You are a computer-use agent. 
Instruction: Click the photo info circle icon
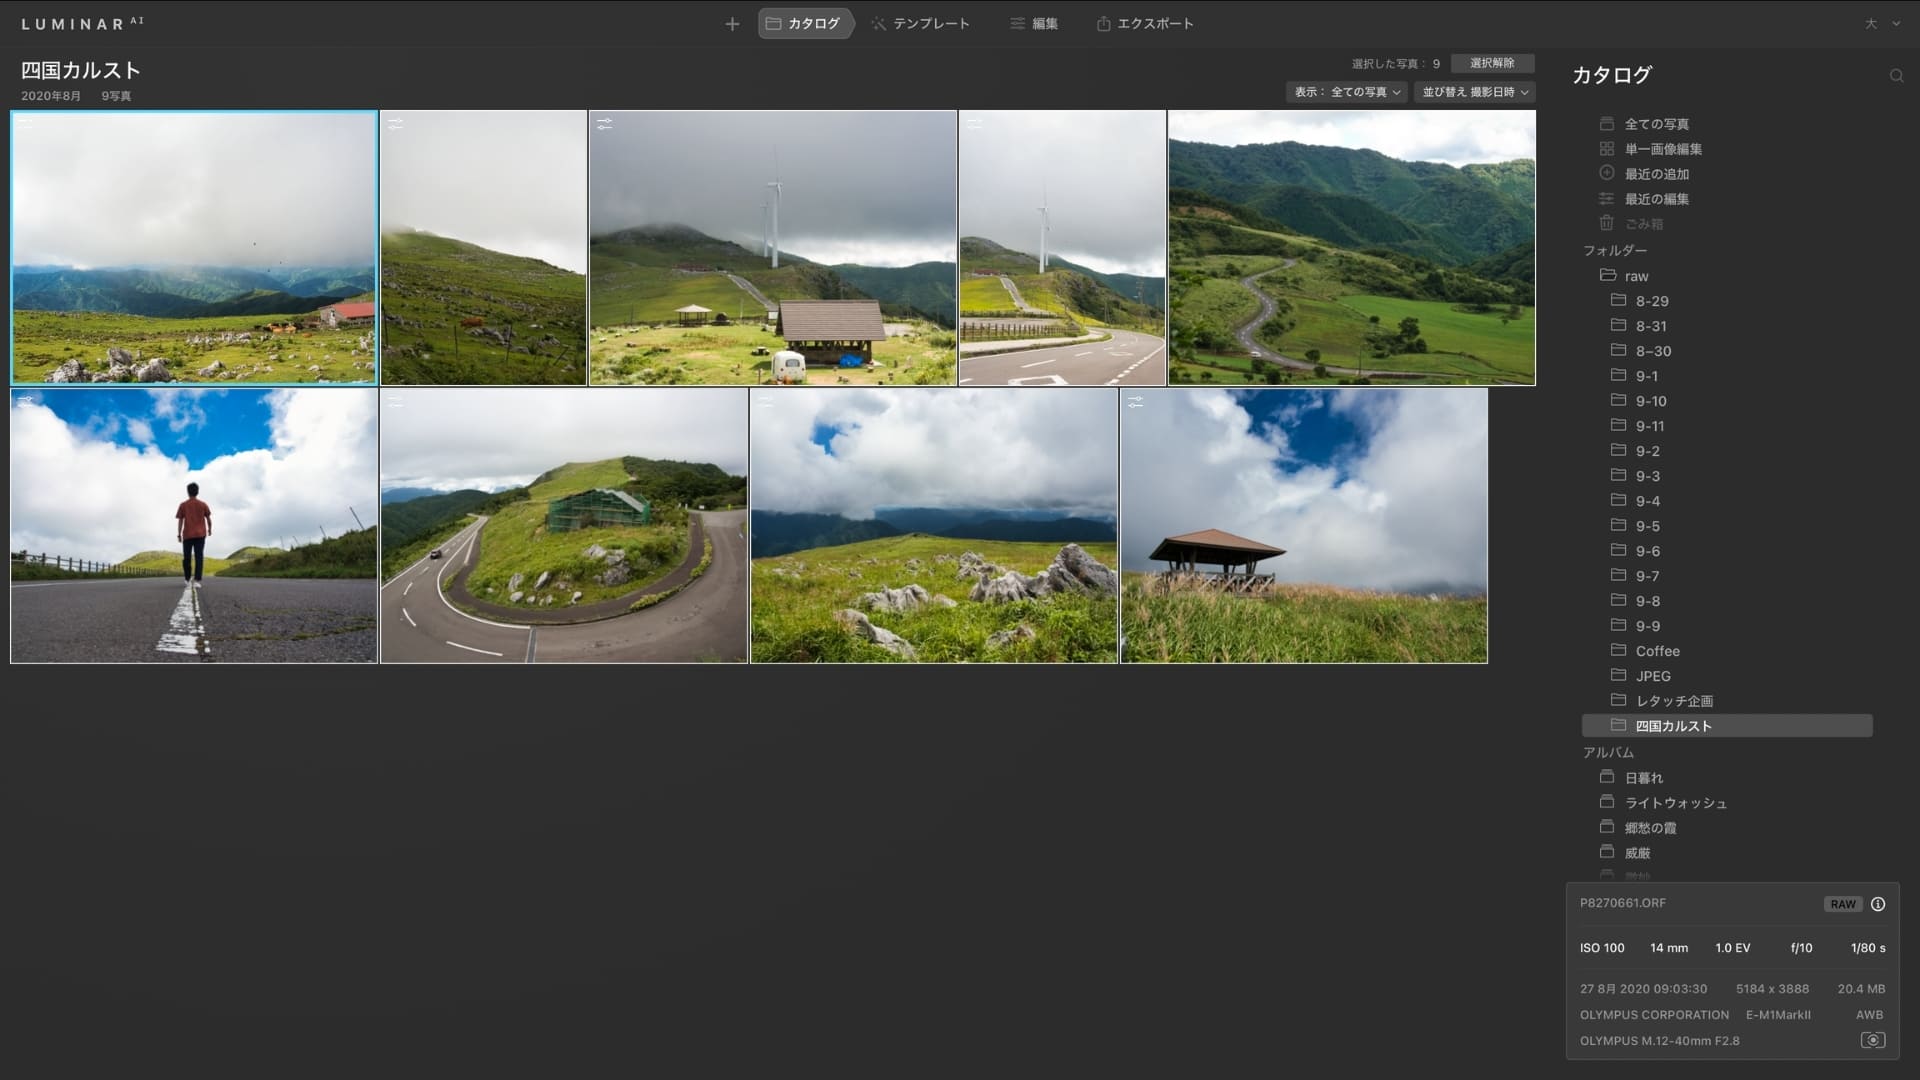(x=1878, y=904)
